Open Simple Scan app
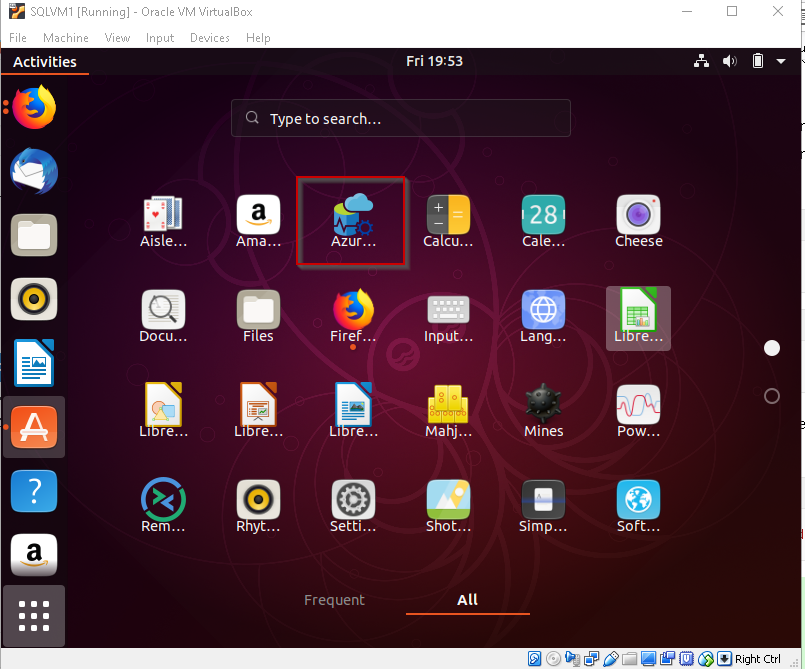 pyautogui.click(x=543, y=507)
